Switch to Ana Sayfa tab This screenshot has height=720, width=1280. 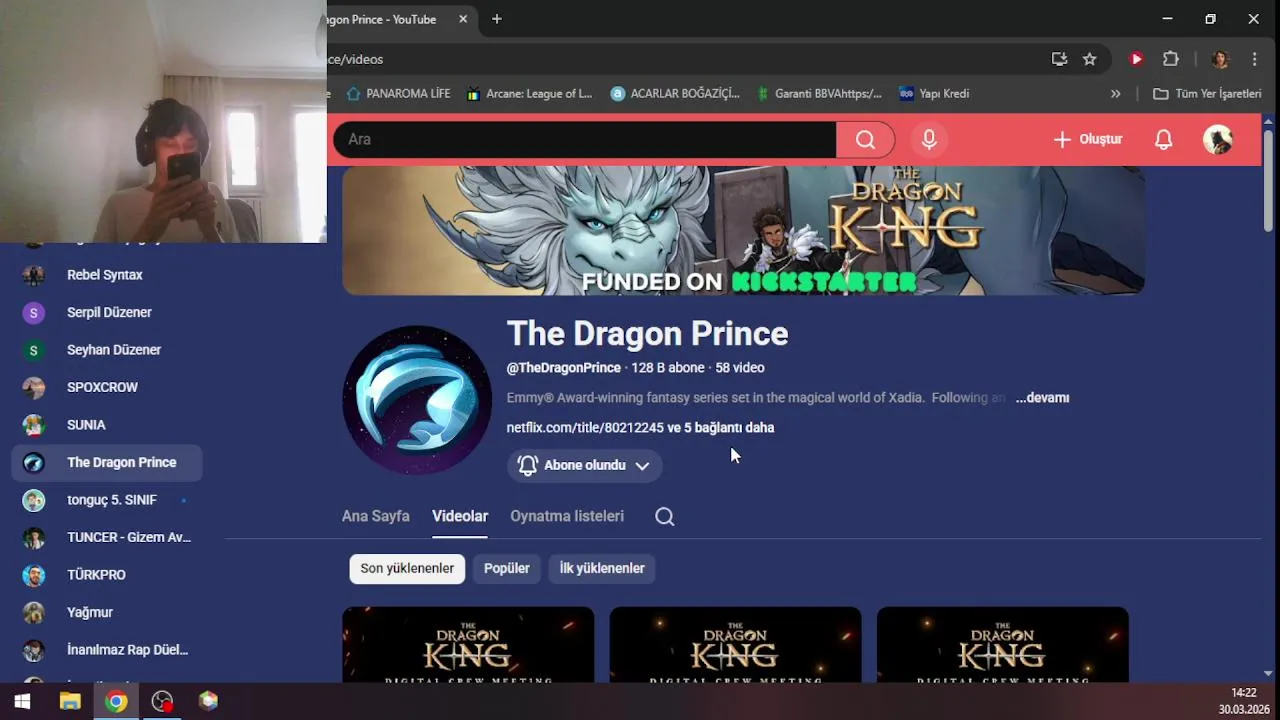376,516
